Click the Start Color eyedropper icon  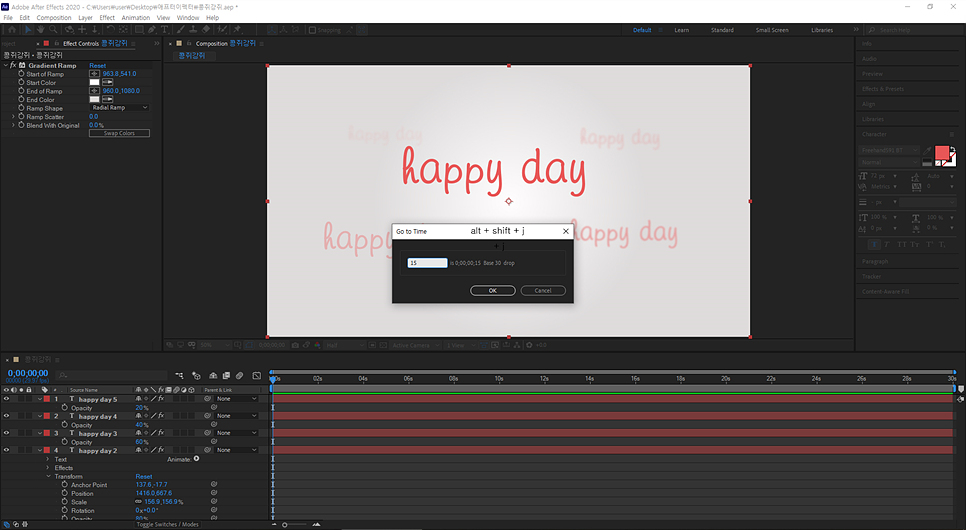[107, 82]
